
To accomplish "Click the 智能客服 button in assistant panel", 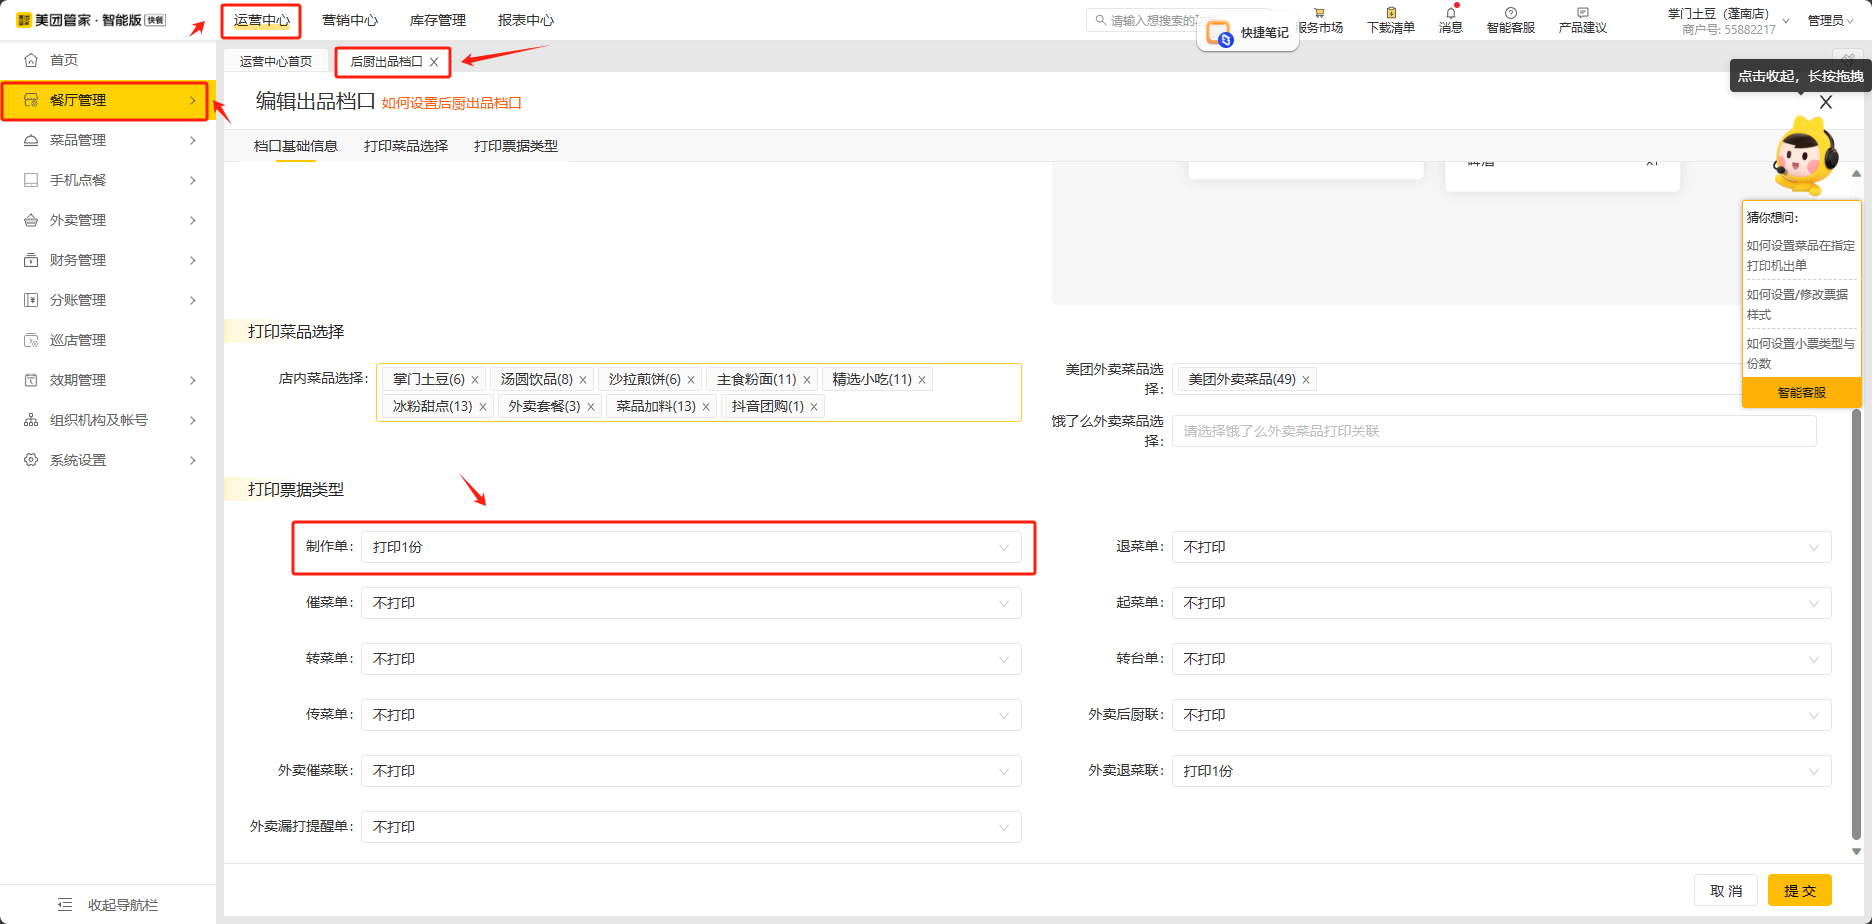I will point(1801,392).
